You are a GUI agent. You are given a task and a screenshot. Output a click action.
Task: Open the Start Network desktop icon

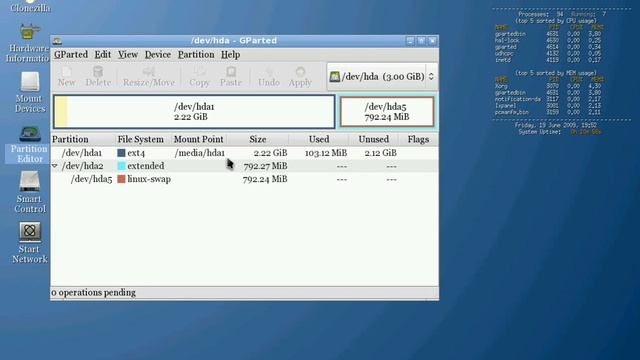[30, 243]
